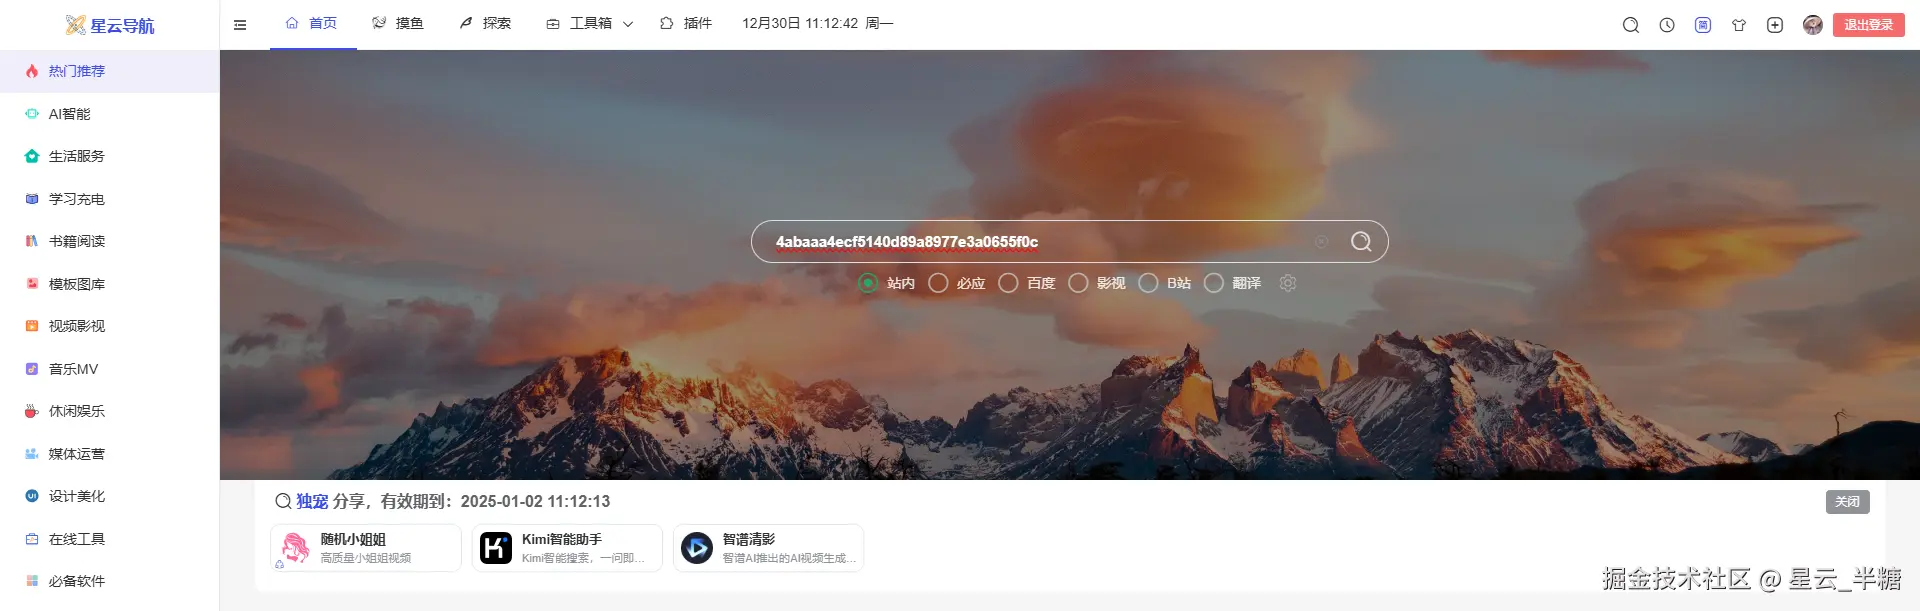
Task: Click the date and time display
Action: (x=817, y=24)
